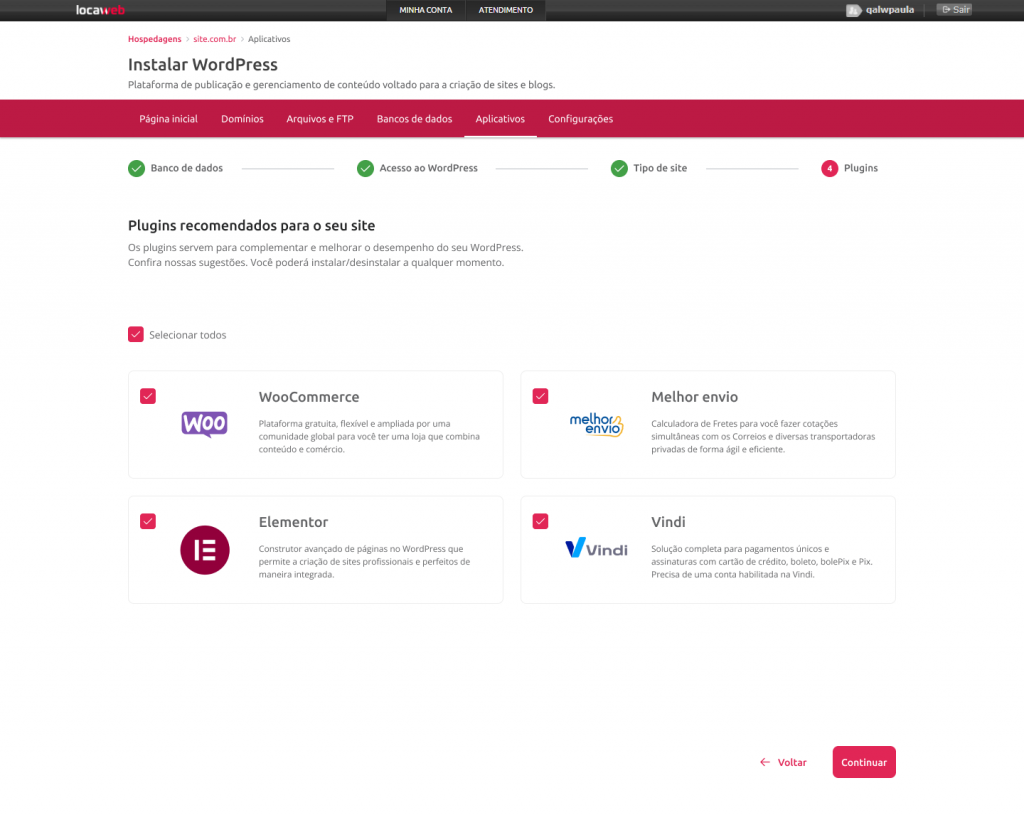Click the Instalar WordPress heading
Image resolution: width=1024 pixels, height=815 pixels.
[x=203, y=65]
